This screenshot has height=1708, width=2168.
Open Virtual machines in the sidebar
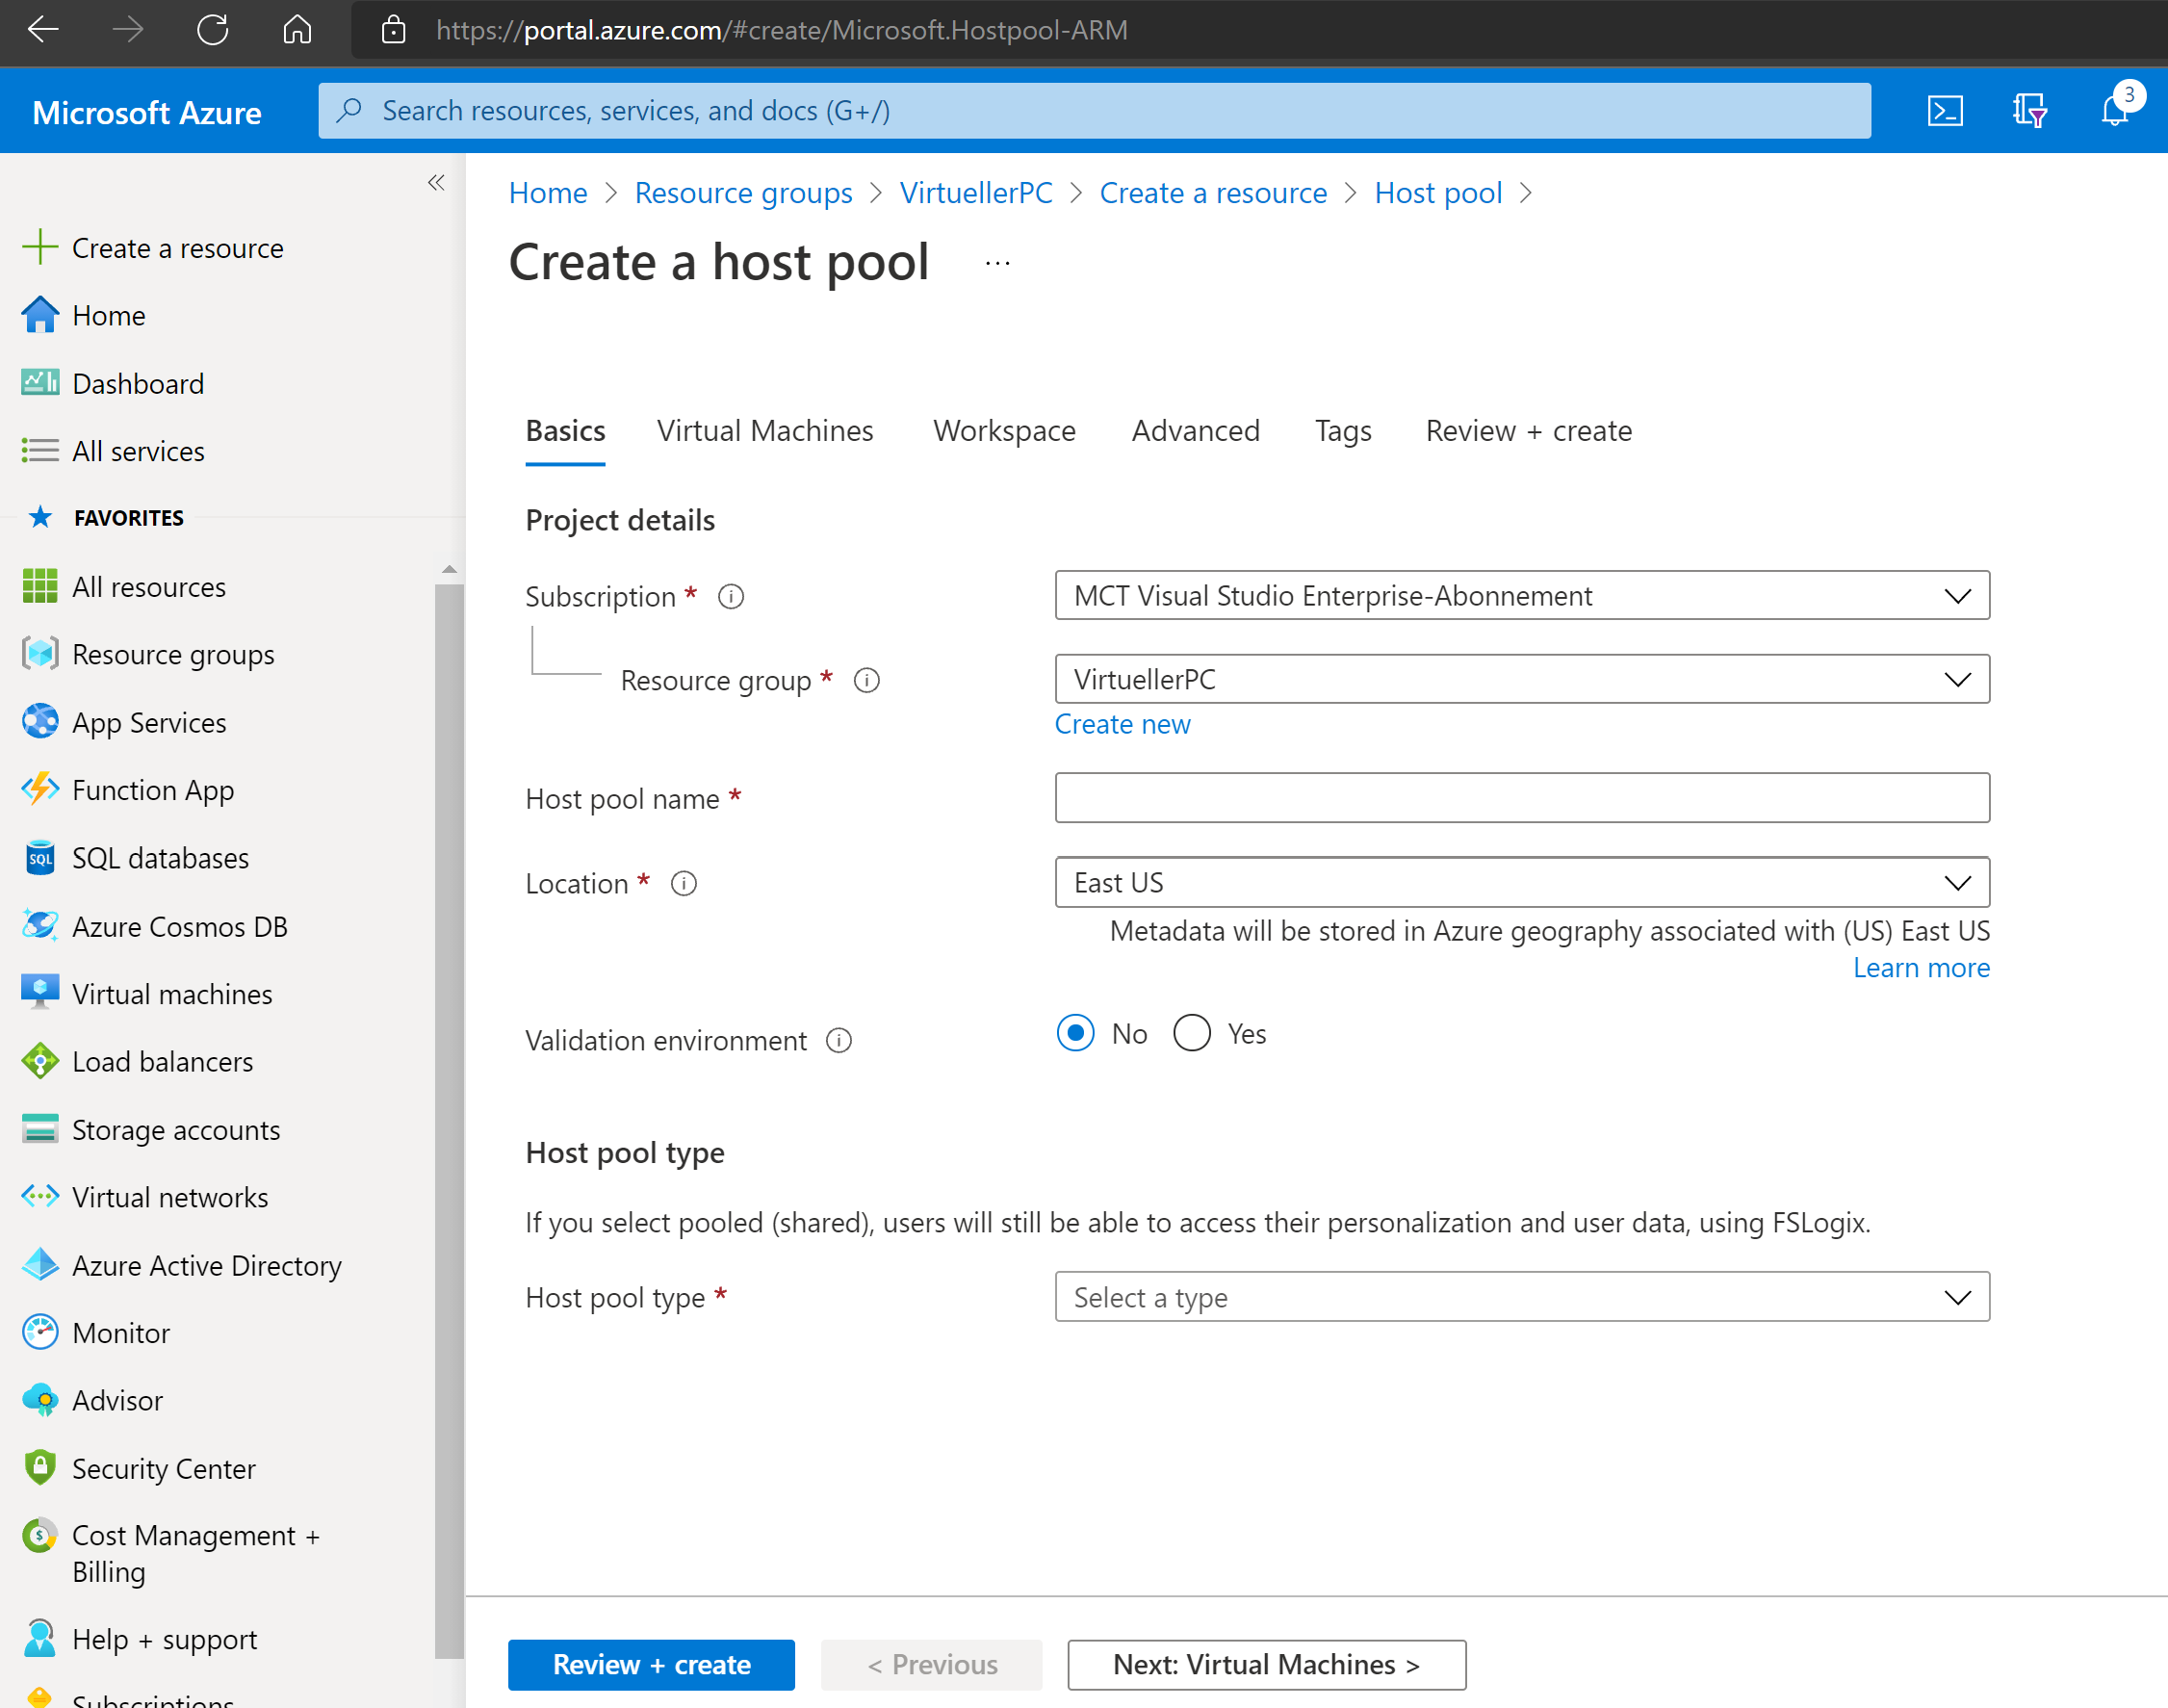point(171,994)
